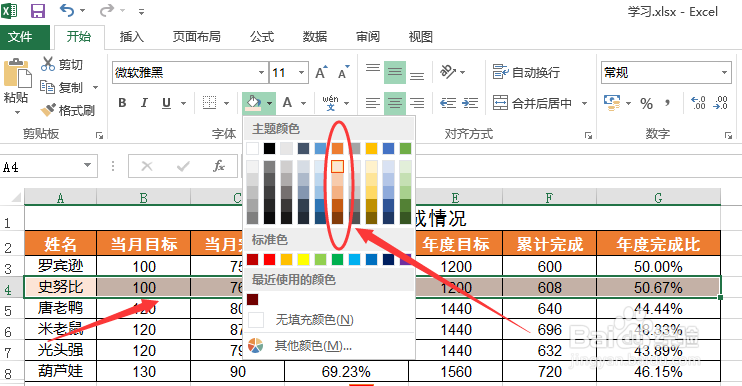The image size is (742, 386).
Task: Switch to the 公式 Formulas tab
Action: tap(262, 37)
